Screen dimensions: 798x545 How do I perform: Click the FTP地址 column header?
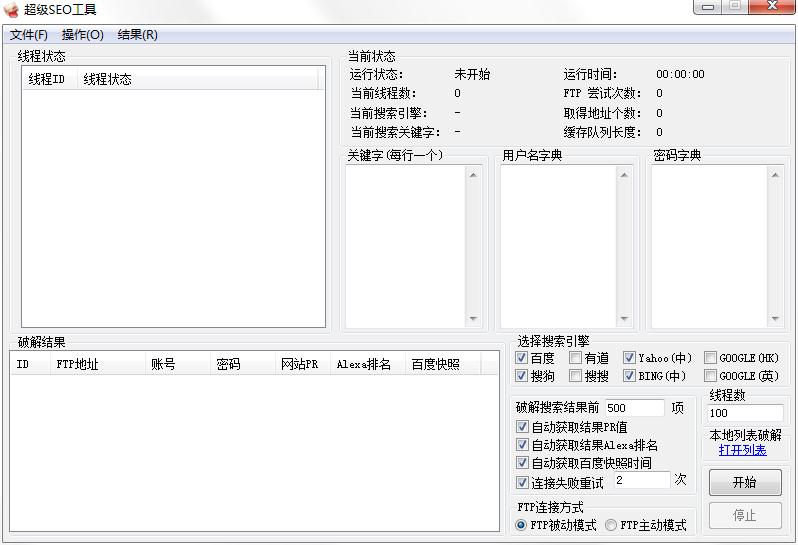[x=77, y=365]
